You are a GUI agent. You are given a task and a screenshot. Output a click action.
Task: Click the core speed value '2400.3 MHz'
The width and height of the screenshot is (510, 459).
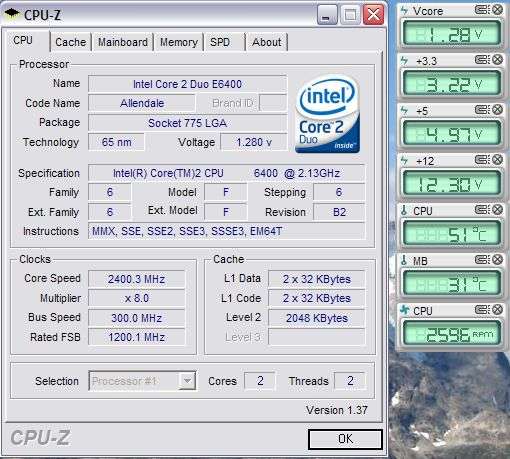point(136,279)
